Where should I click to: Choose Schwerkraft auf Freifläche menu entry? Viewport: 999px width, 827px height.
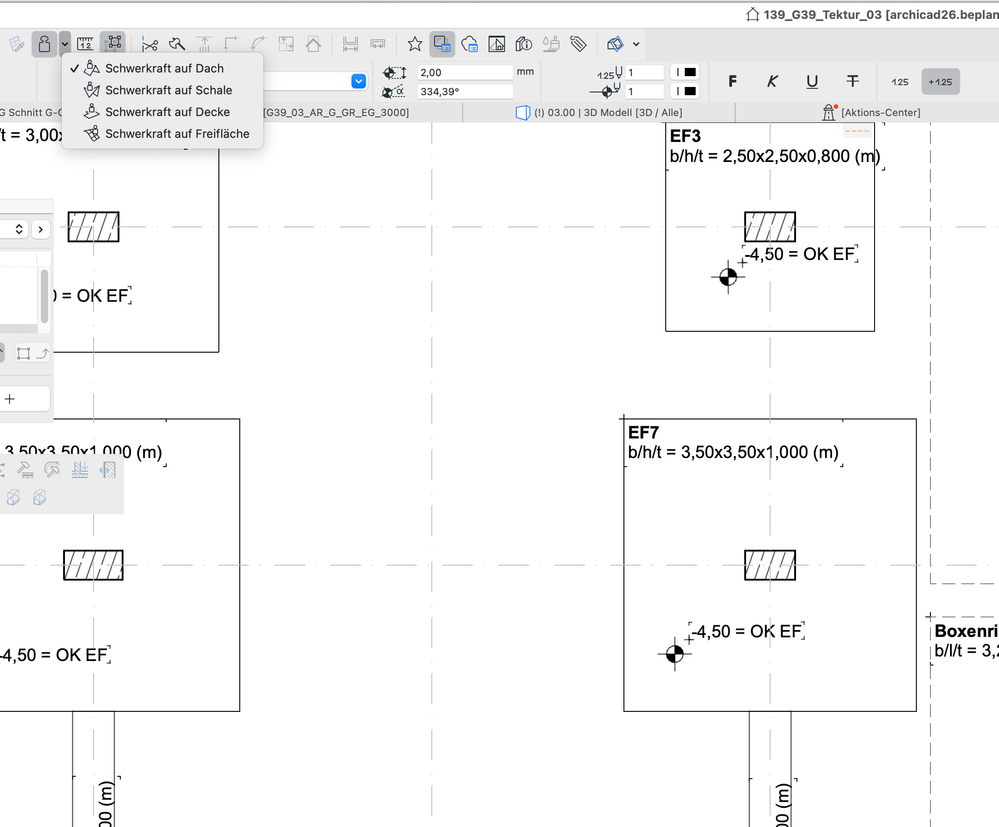pos(163,133)
